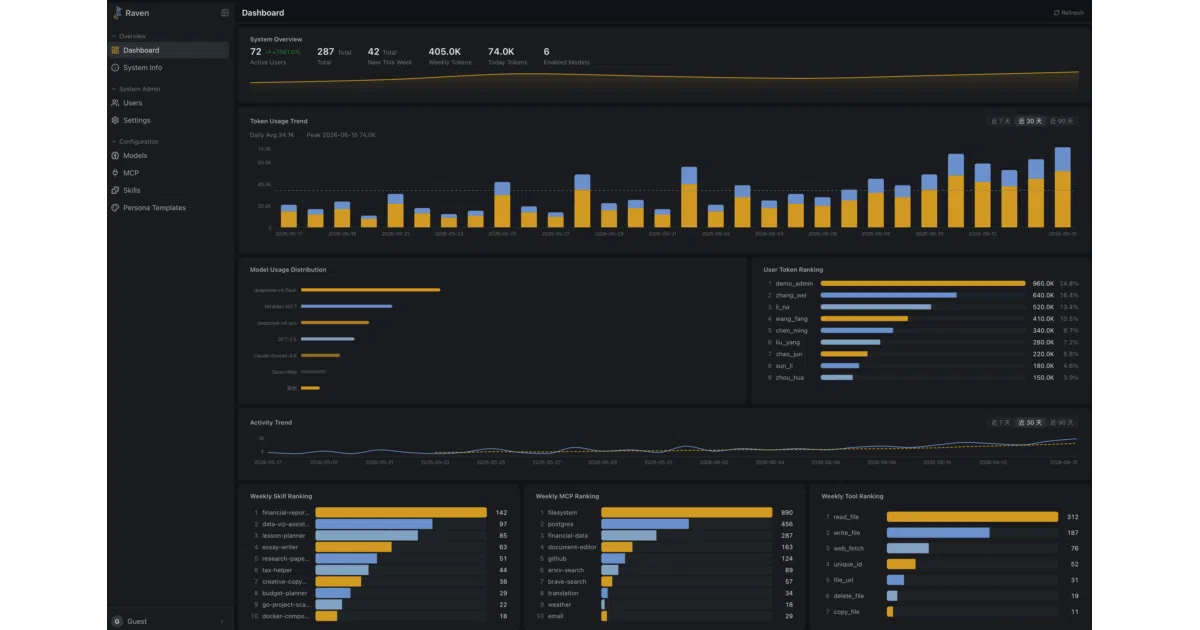Click the System Info circle icon
Viewport: 1200px width, 630px height.
pos(116,68)
